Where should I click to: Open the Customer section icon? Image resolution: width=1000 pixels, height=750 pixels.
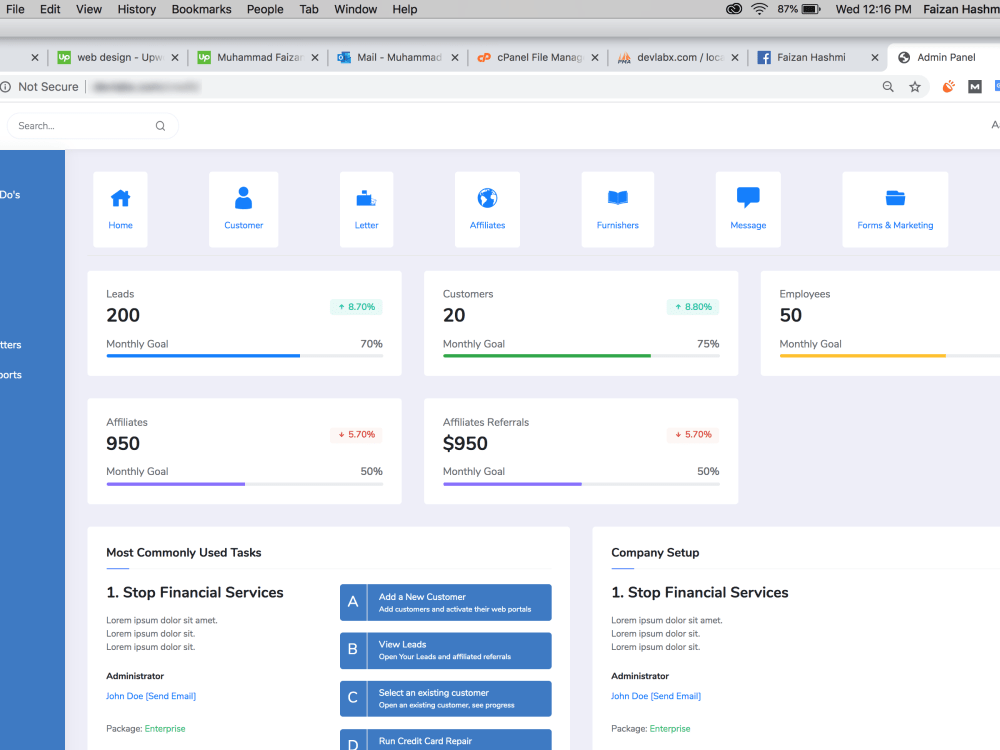[243, 198]
